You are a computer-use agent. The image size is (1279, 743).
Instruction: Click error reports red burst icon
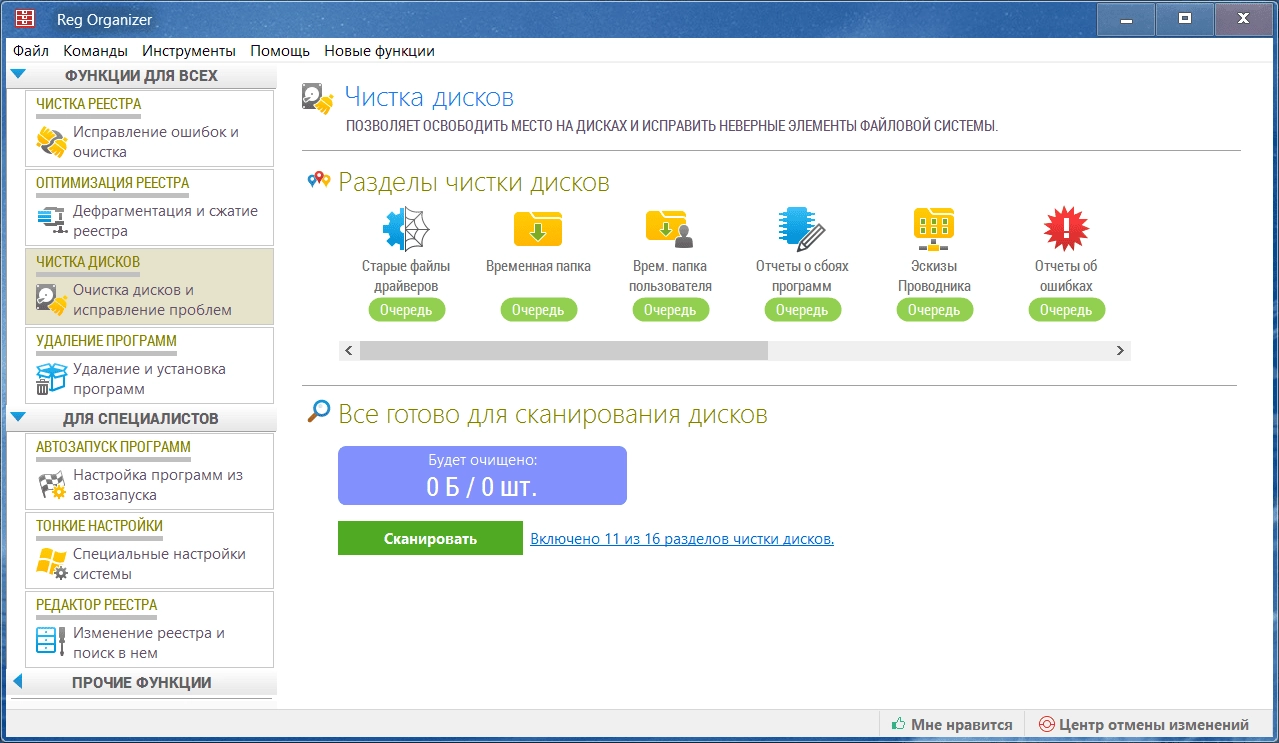[1066, 229]
